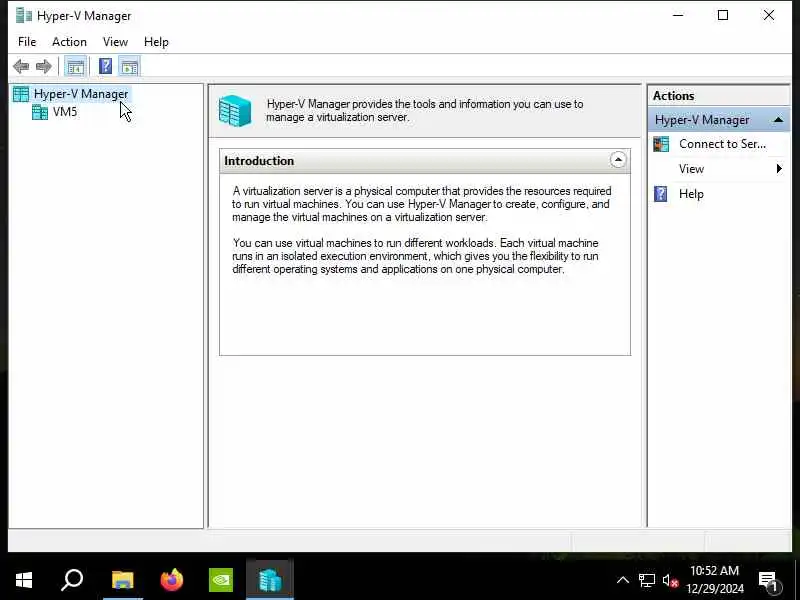
Task: Minimize the Hyper-V Manager window
Action: [678, 15]
